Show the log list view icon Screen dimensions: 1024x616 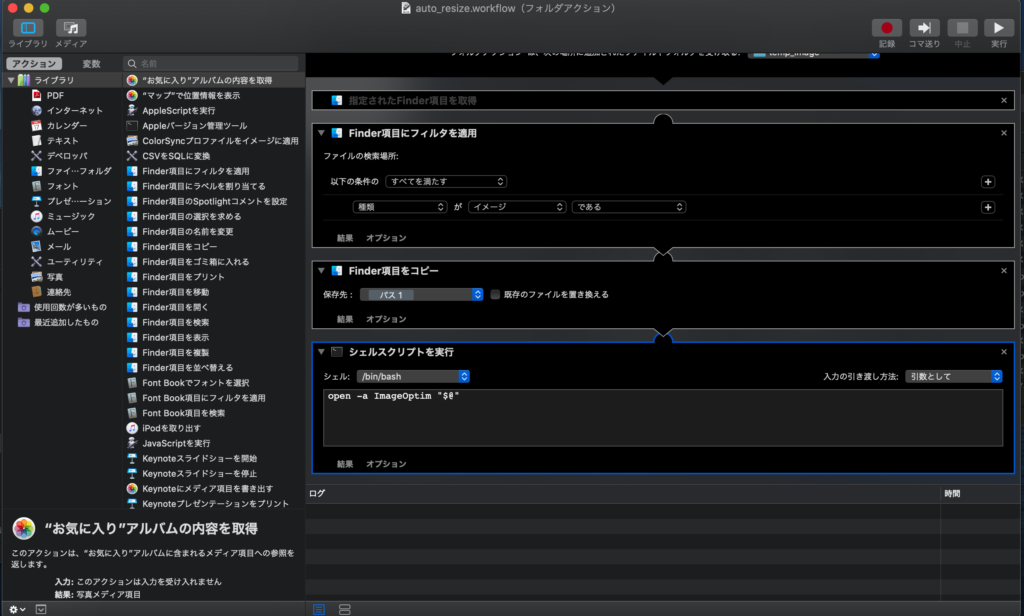click(319, 609)
